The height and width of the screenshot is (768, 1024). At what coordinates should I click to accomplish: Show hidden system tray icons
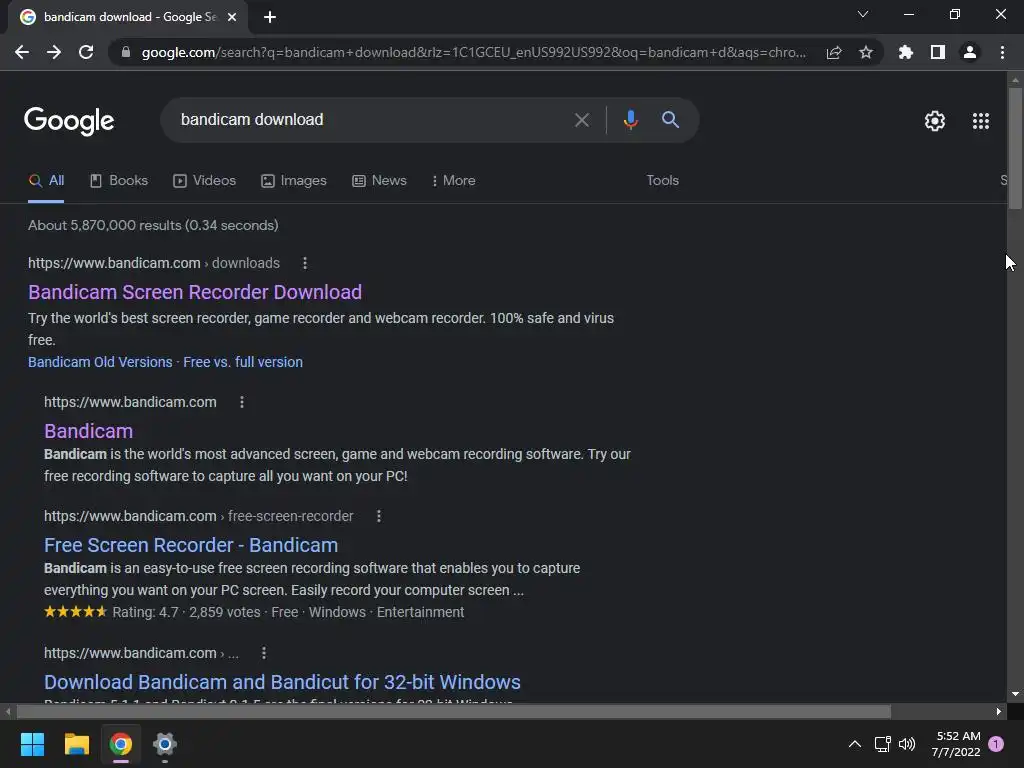[854, 744]
